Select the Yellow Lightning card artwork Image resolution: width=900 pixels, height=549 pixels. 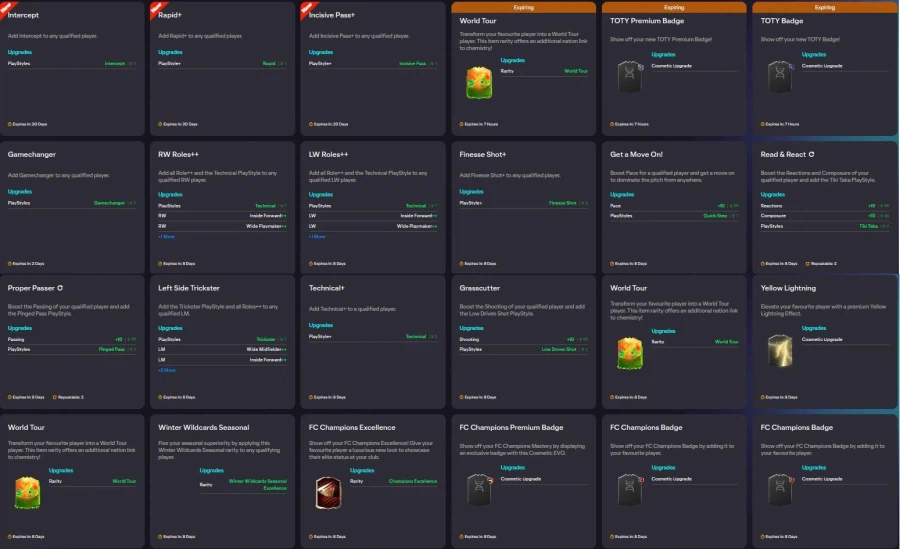pyautogui.click(x=780, y=351)
